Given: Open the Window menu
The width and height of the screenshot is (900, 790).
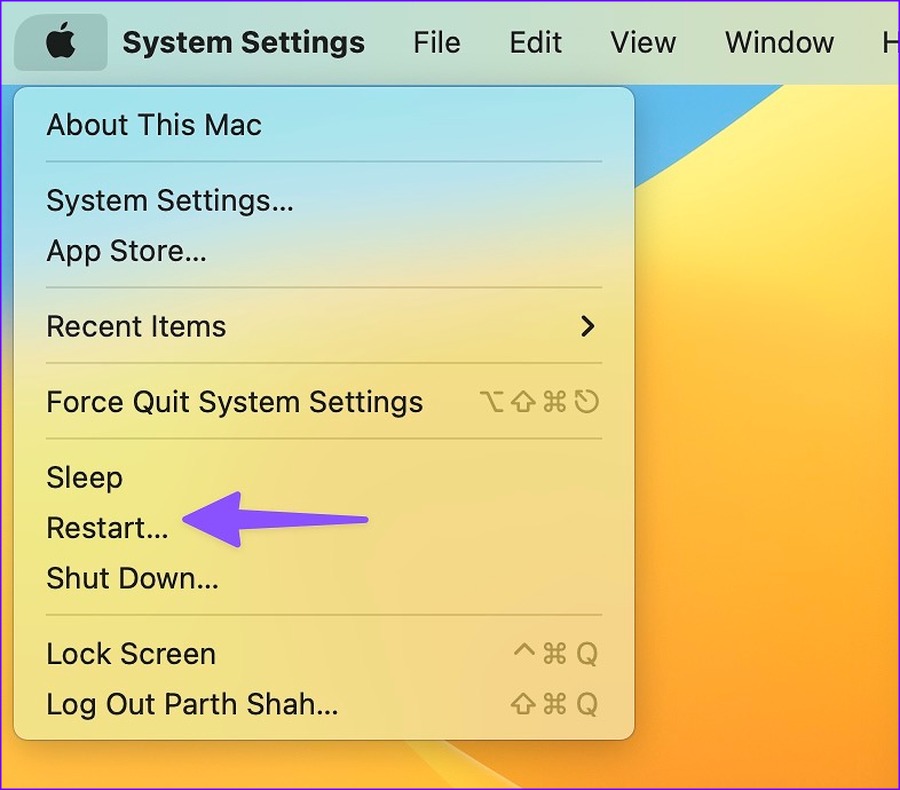Looking at the screenshot, I should point(779,42).
